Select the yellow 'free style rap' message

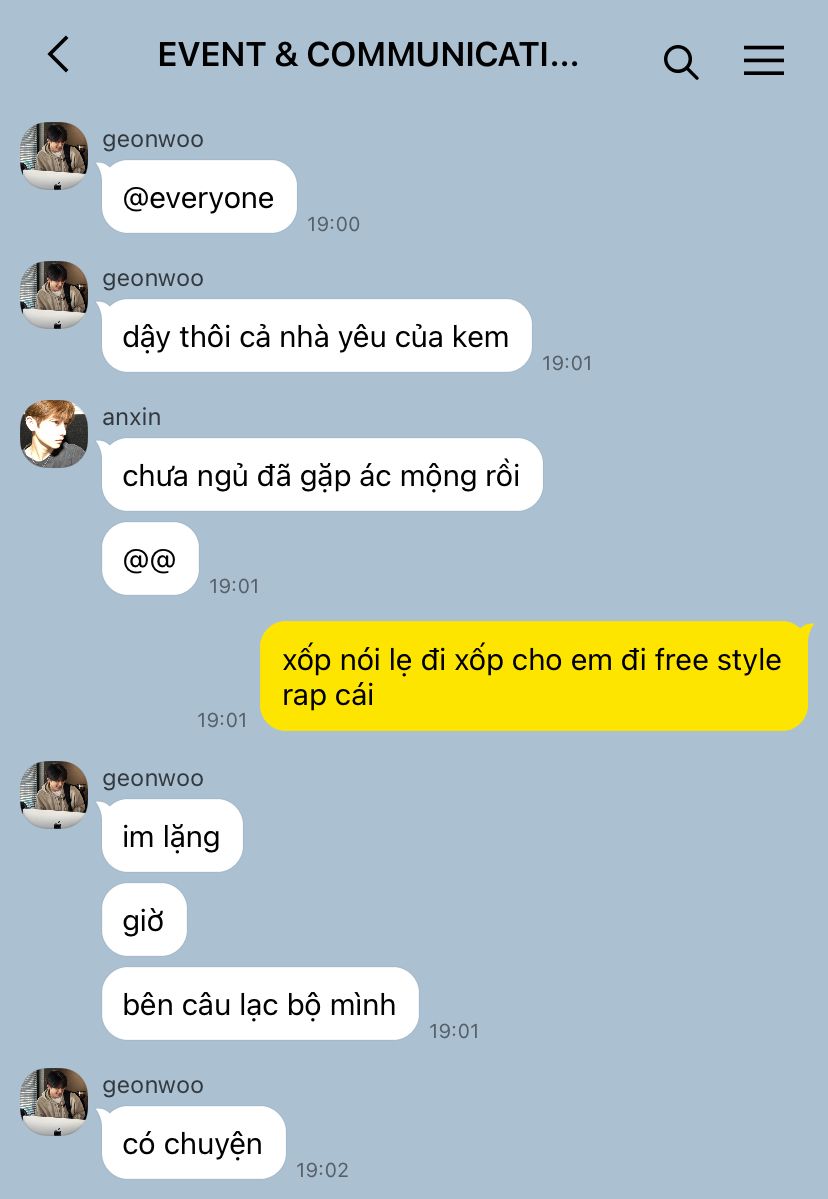click(534, 677)
